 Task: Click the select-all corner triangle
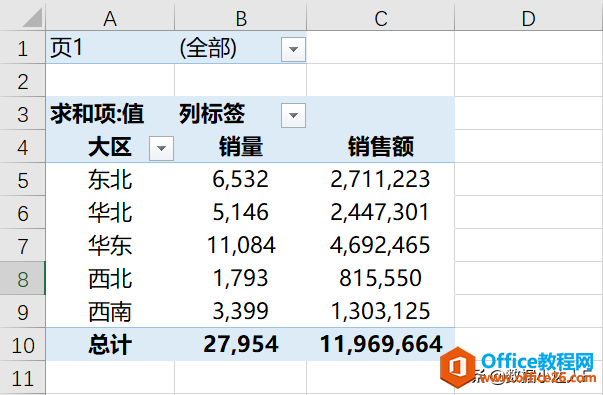coord(32,18)
